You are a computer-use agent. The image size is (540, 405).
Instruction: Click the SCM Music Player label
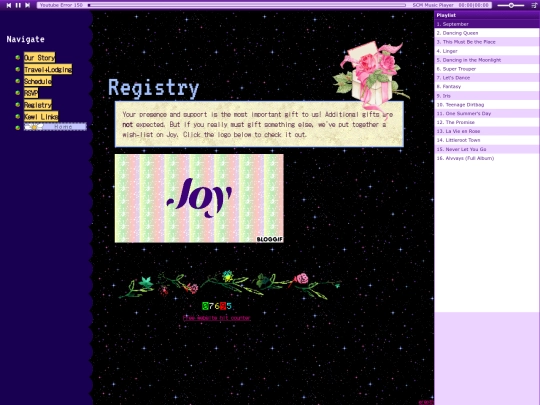point(433,5)
